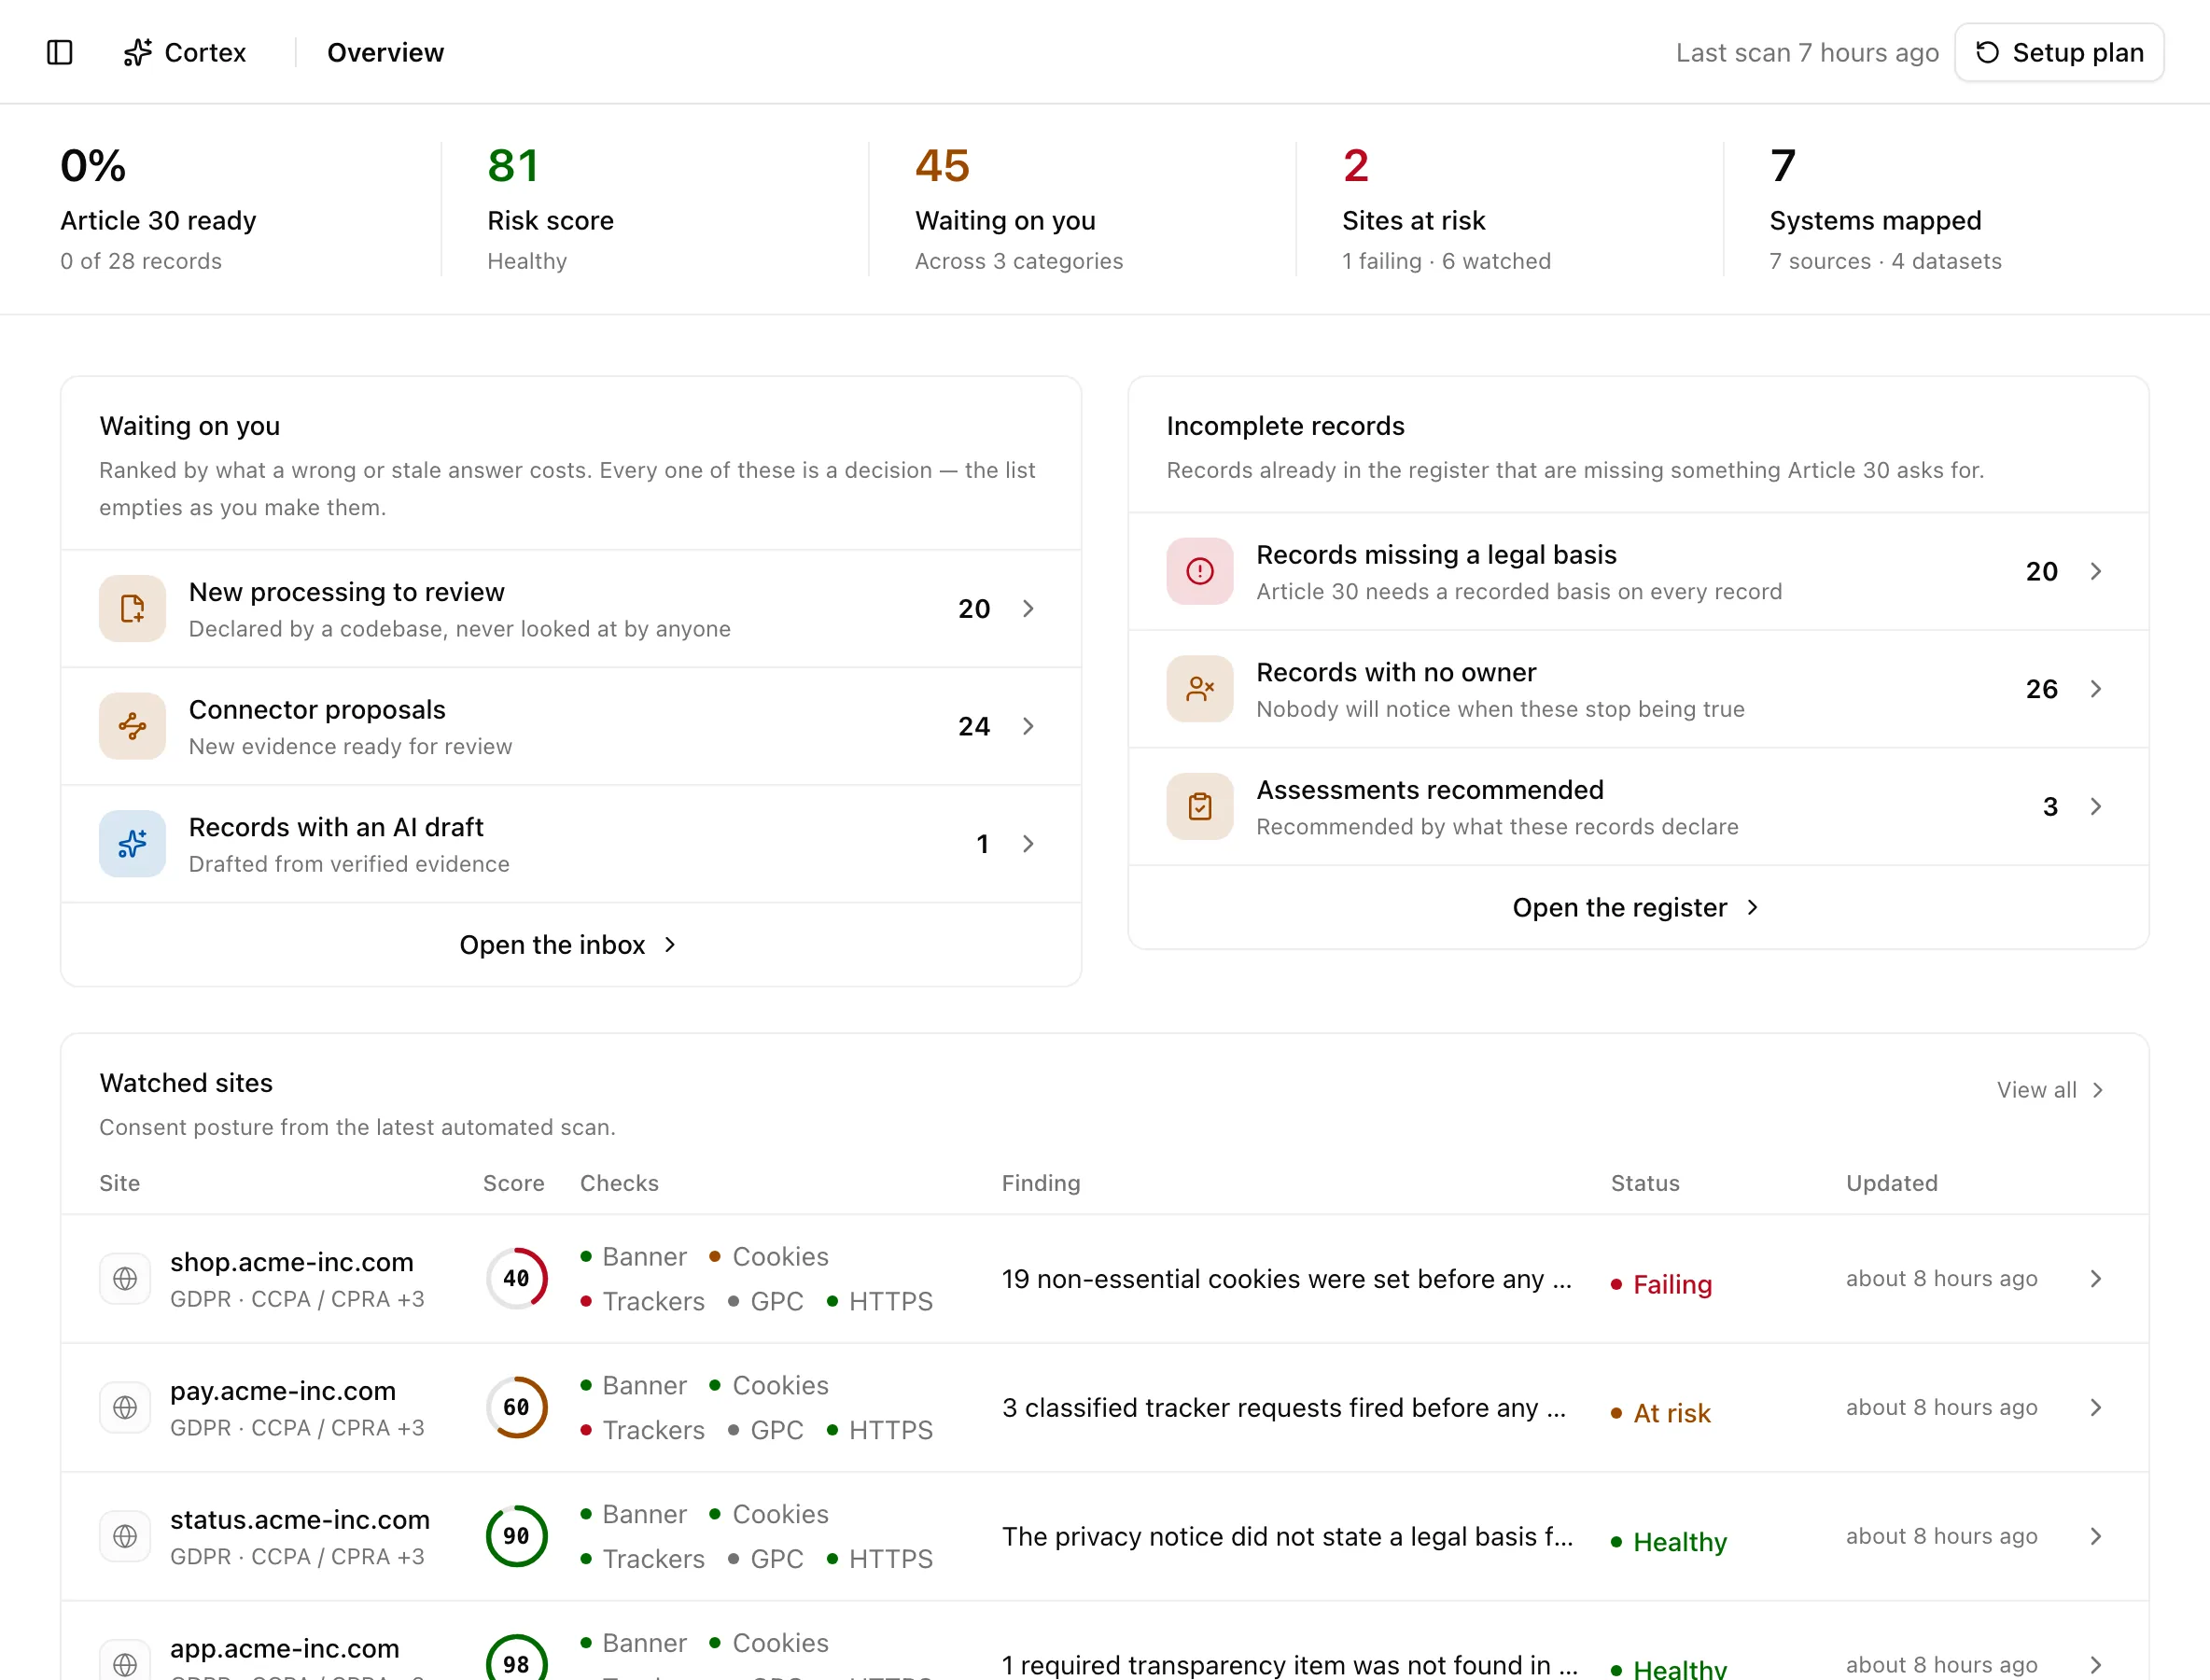Click the Connector proposals icon
Image resolution: width=2210 pixels, height=1680 pixels.
tap(132, 726)
